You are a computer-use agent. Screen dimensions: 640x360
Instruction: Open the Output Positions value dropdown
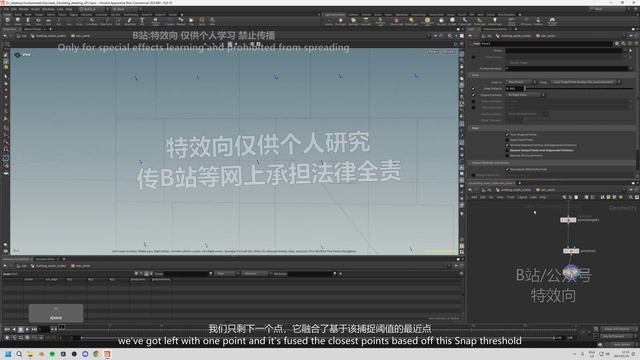(525, 95)
